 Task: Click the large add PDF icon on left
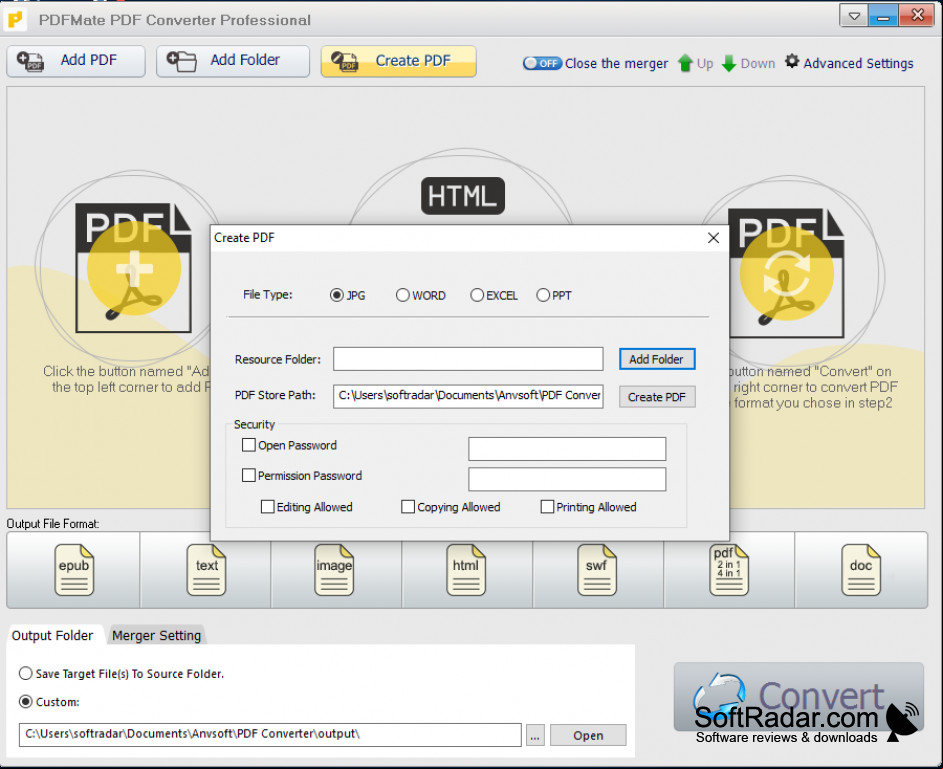click(x=134, y=268)
